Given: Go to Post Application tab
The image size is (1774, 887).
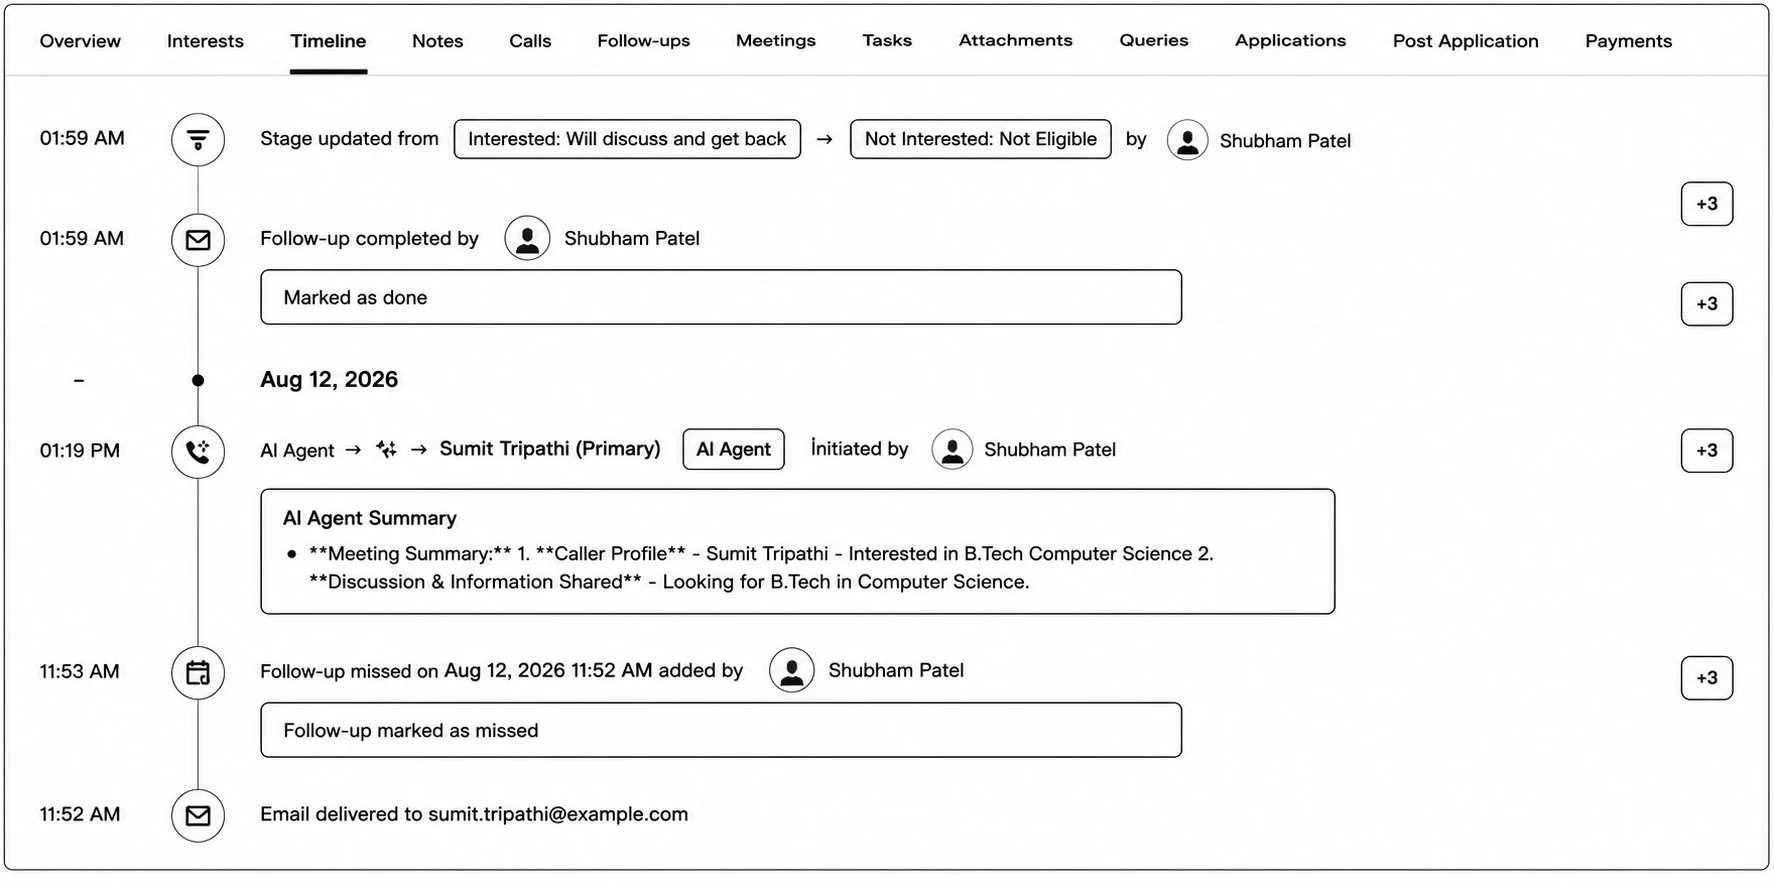Looking at the screenshot, I should (1465, 41).
